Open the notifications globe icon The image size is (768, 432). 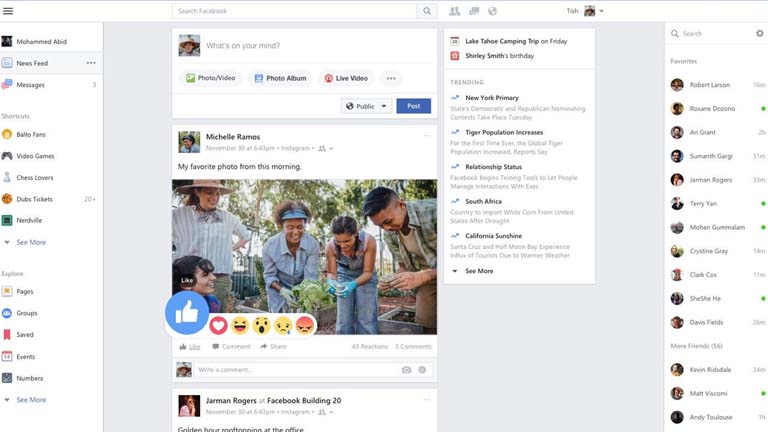coord(492,11)
